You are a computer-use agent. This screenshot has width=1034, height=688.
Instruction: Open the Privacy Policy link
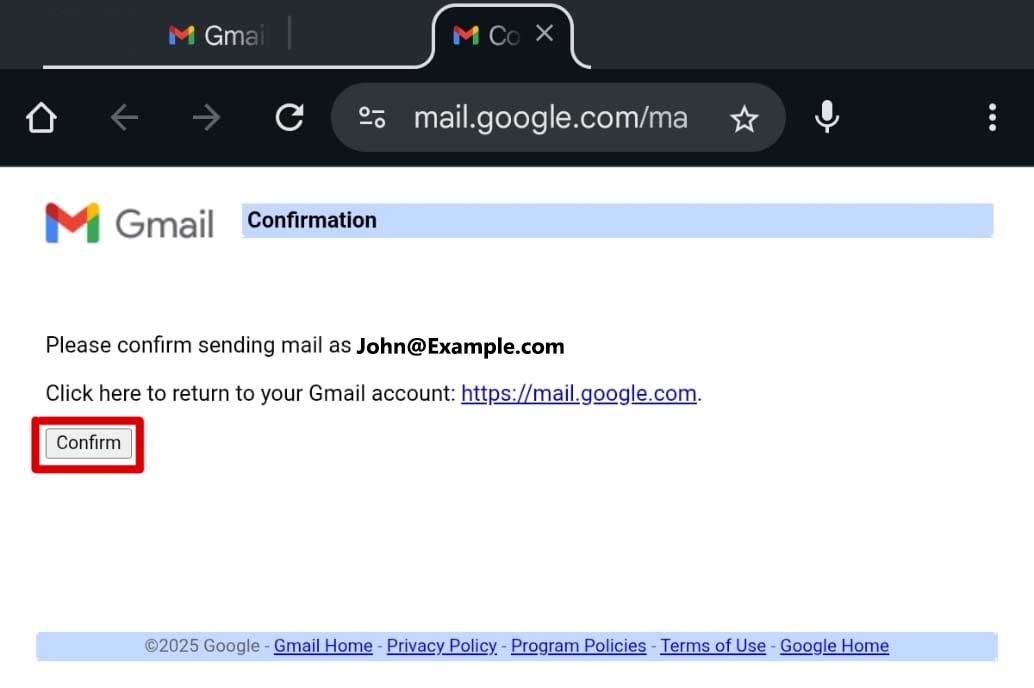[x=441, y=646]
